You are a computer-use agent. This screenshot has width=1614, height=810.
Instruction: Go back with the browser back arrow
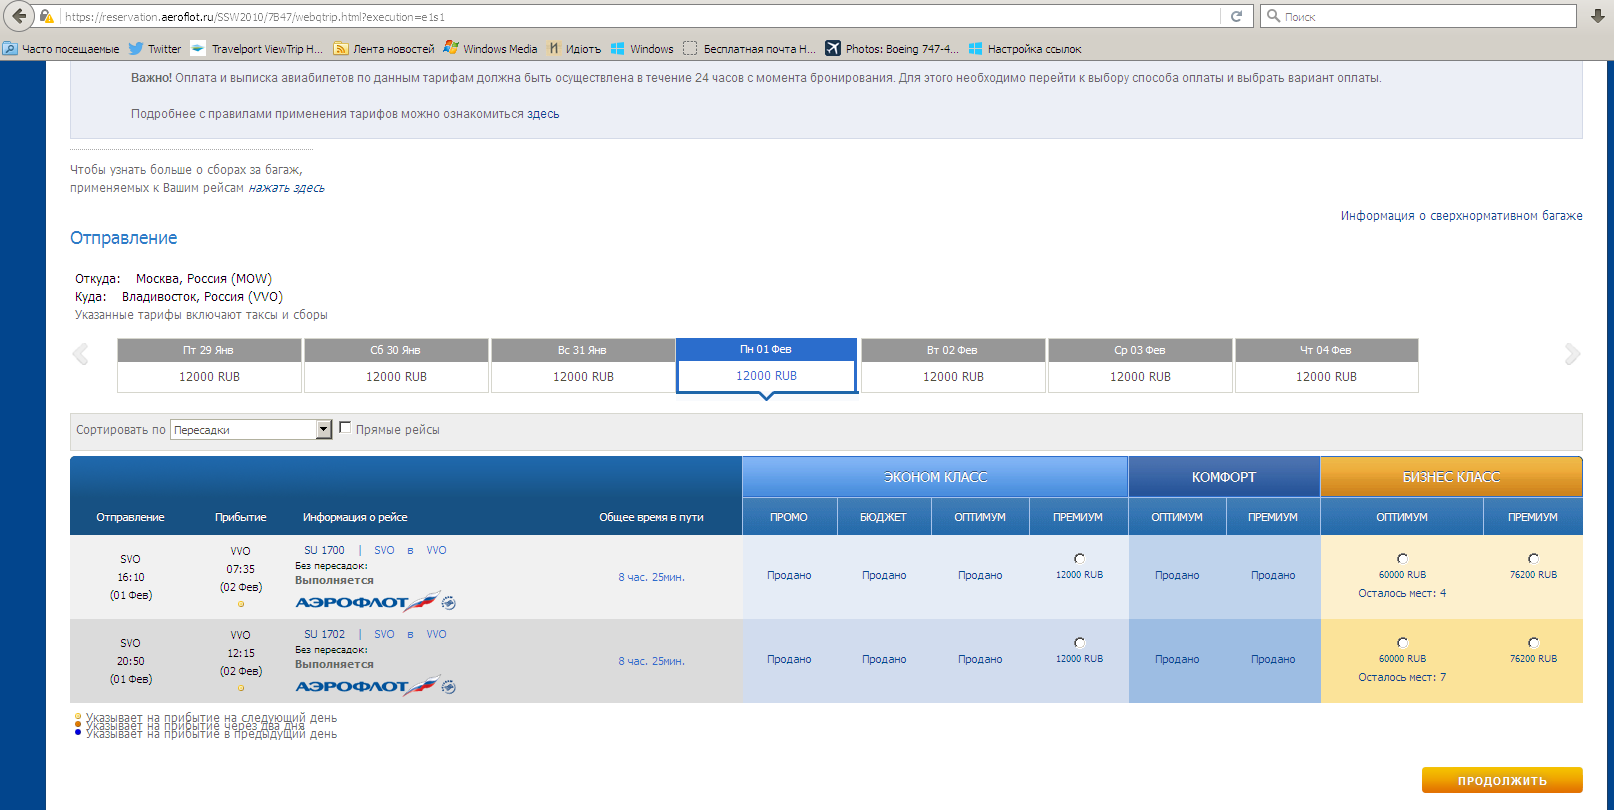pos(18,16)
